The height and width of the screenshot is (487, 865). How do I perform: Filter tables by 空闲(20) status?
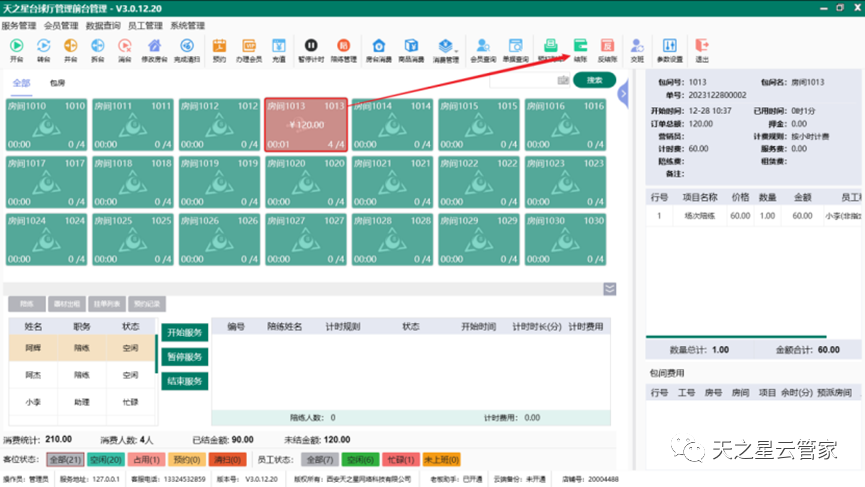105,459
